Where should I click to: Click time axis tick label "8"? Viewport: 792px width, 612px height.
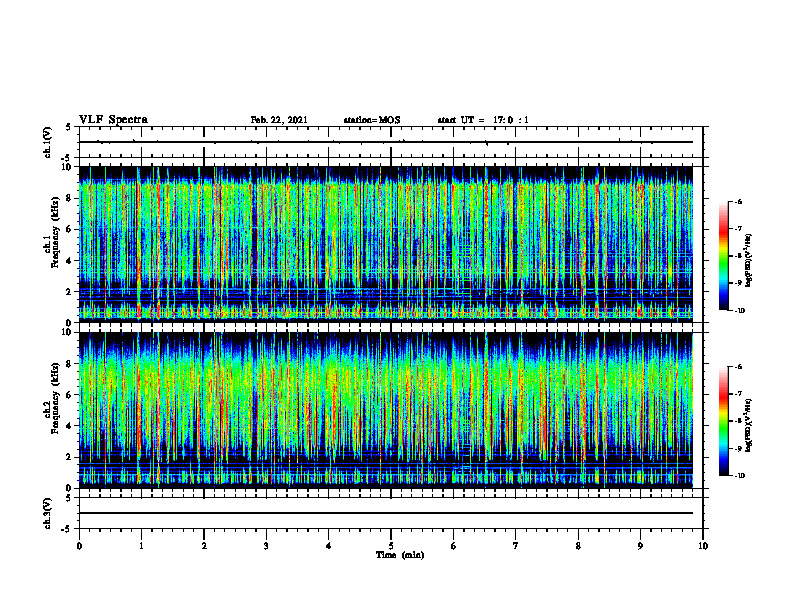click(578, 546)
